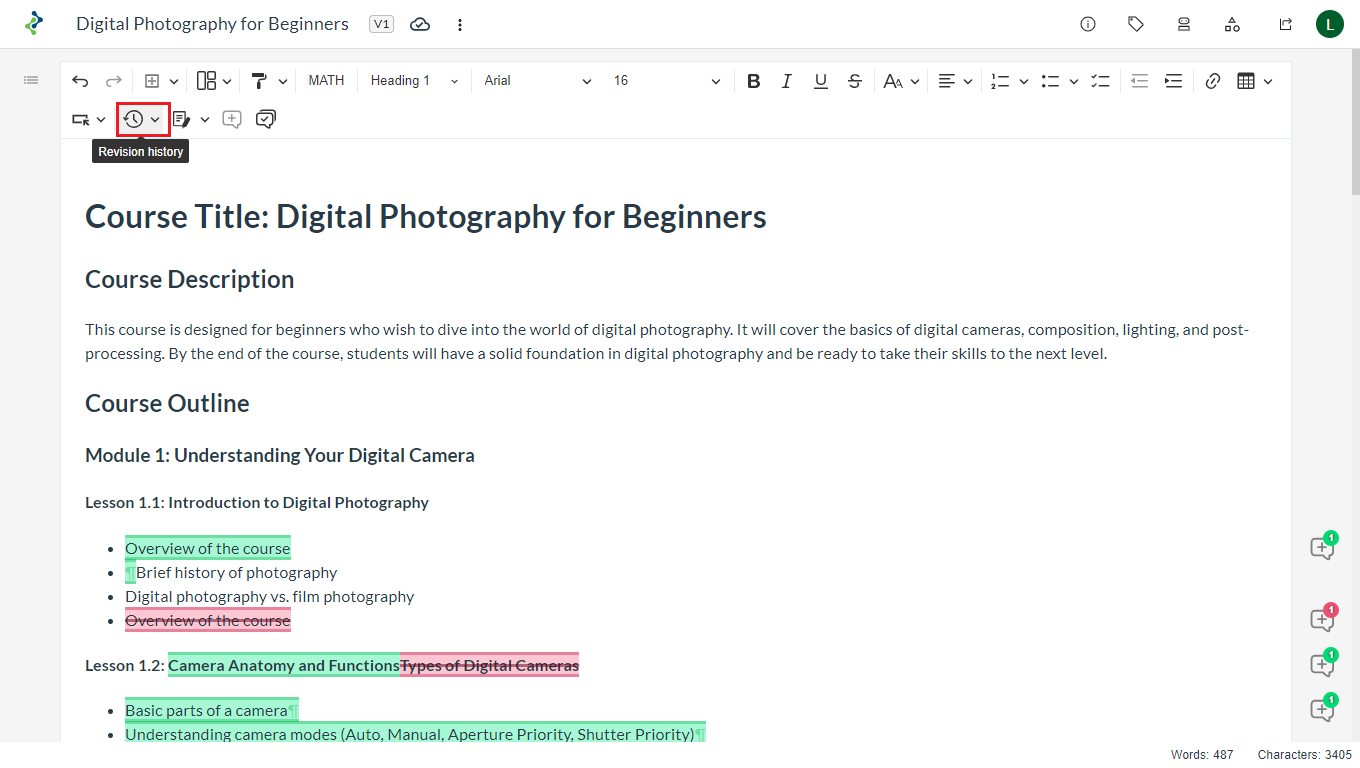1360x768 pixels.
Task: Click the tag icon in header
Action: tap(1136, 24)
